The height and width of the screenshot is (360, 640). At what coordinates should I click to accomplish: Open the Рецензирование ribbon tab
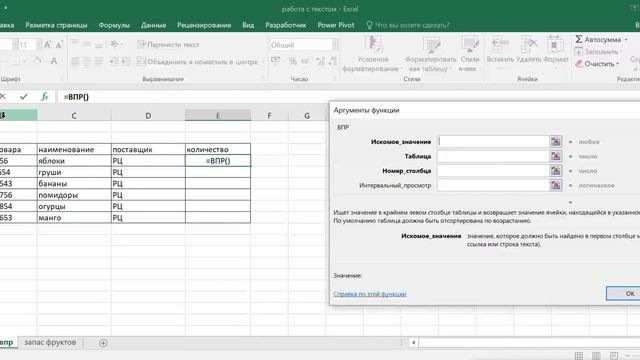pos(204,25)
